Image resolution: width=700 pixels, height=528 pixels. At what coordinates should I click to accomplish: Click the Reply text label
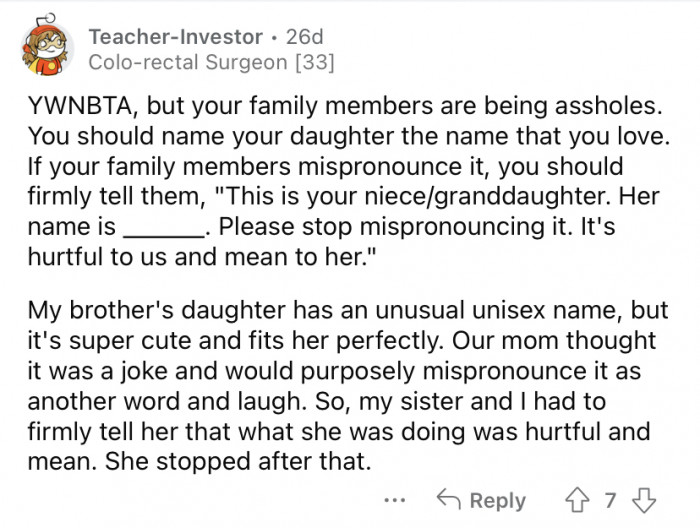(497, 500)
